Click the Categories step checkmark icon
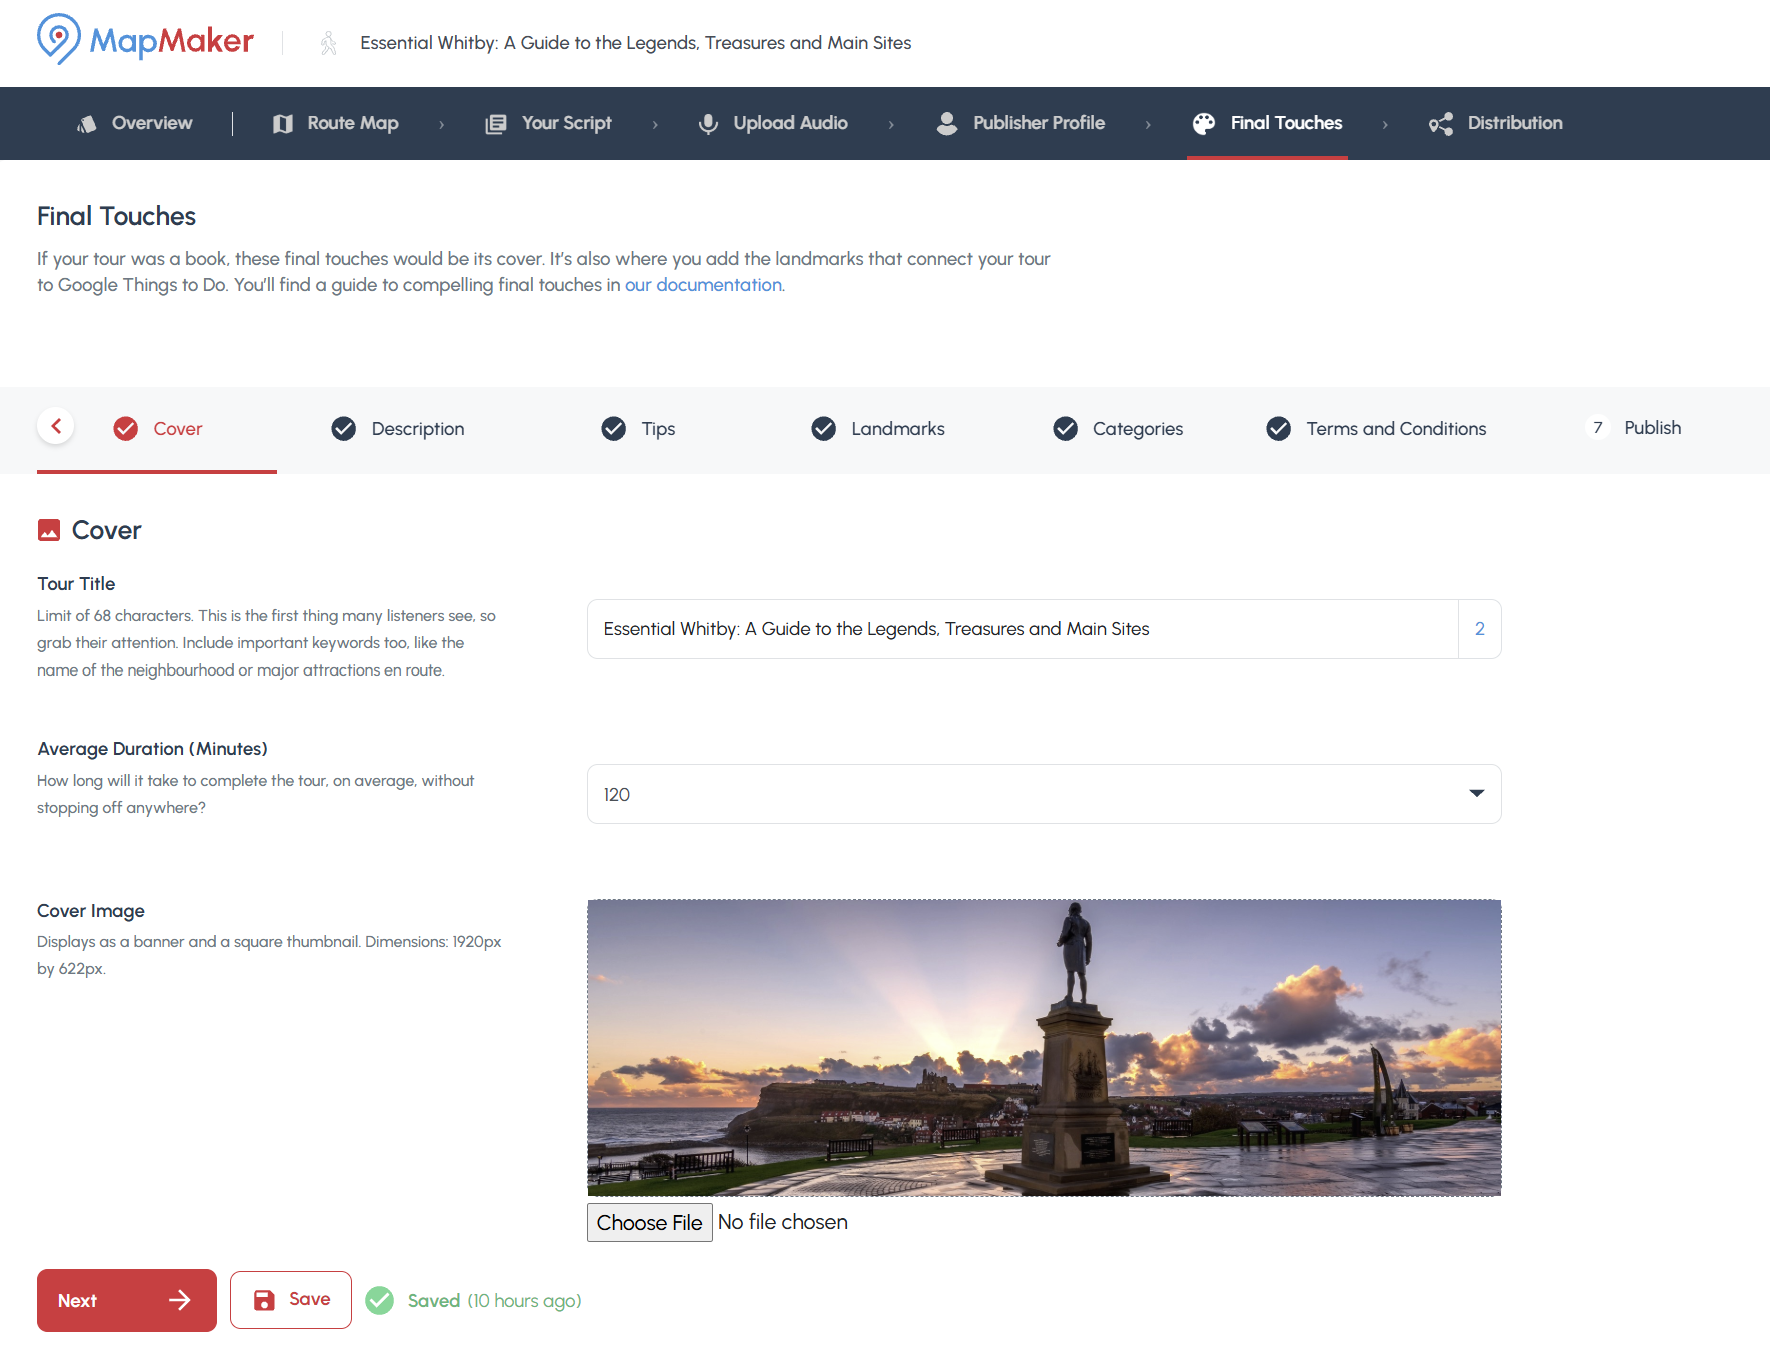 click(1066, 429)
